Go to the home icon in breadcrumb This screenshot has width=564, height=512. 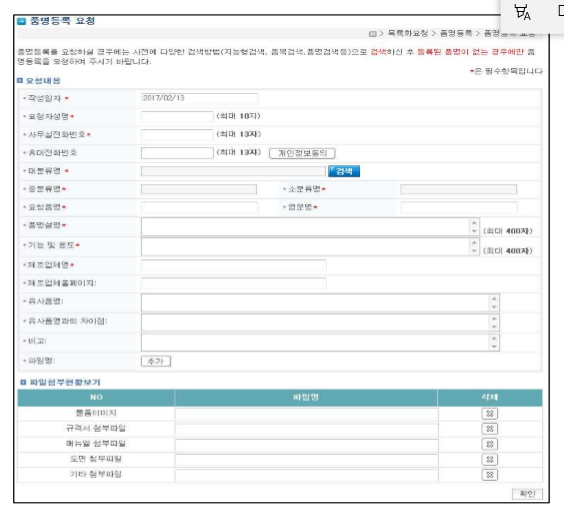373,34
